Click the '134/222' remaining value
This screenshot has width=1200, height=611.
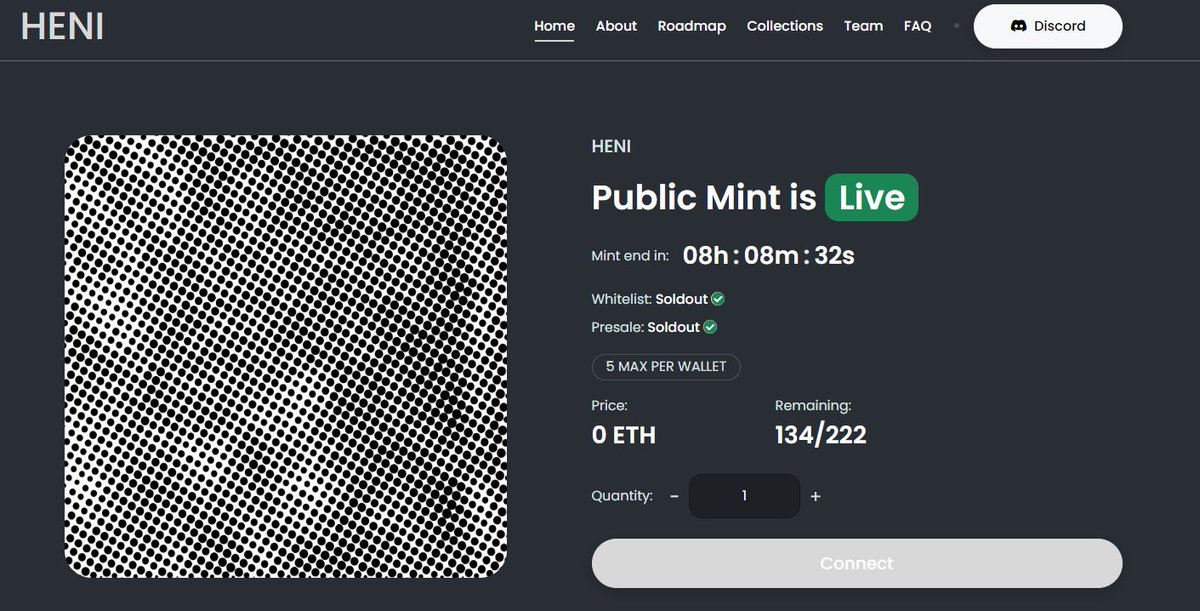(821, 435)
